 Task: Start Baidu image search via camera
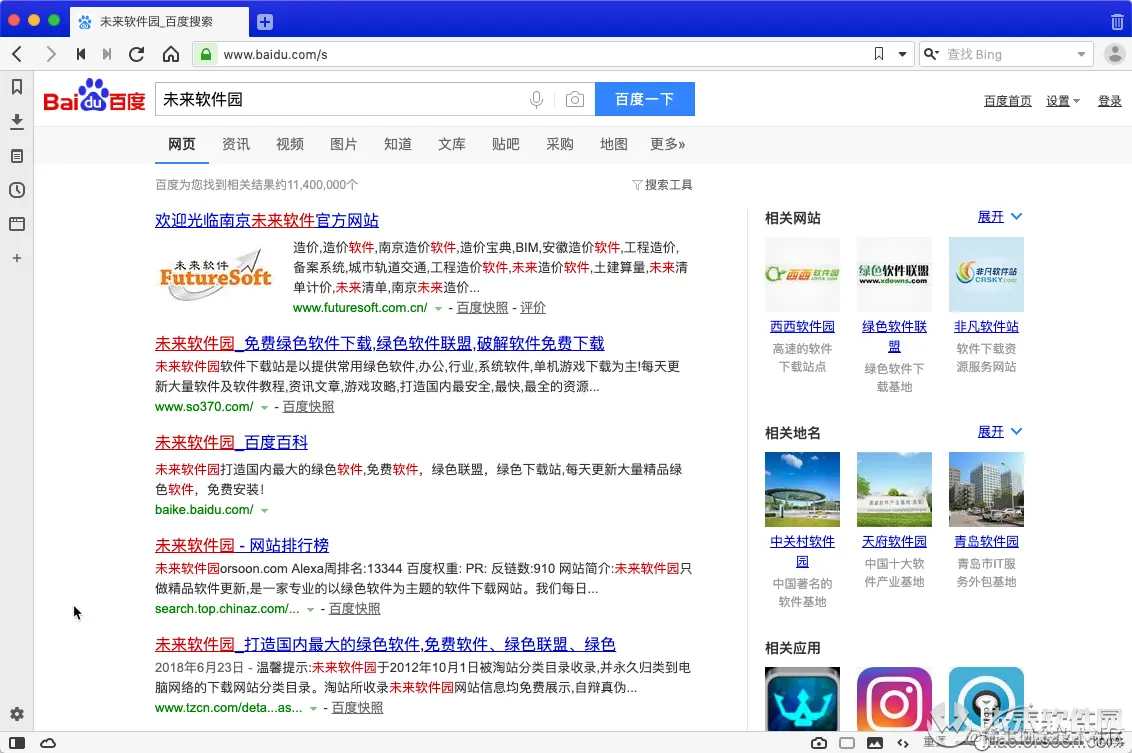[575, 99]
